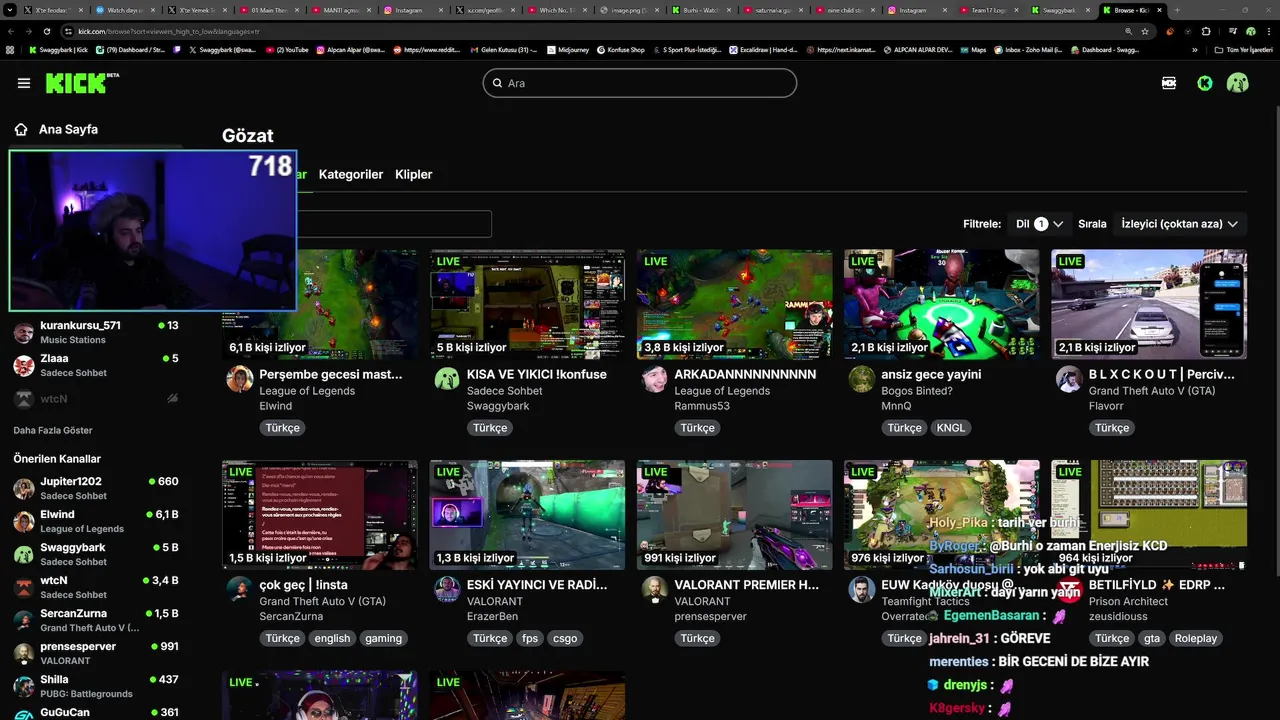The image size is (1280, 720).
Task: Open the Midjourney bookmark
Action: click(567, 49)
